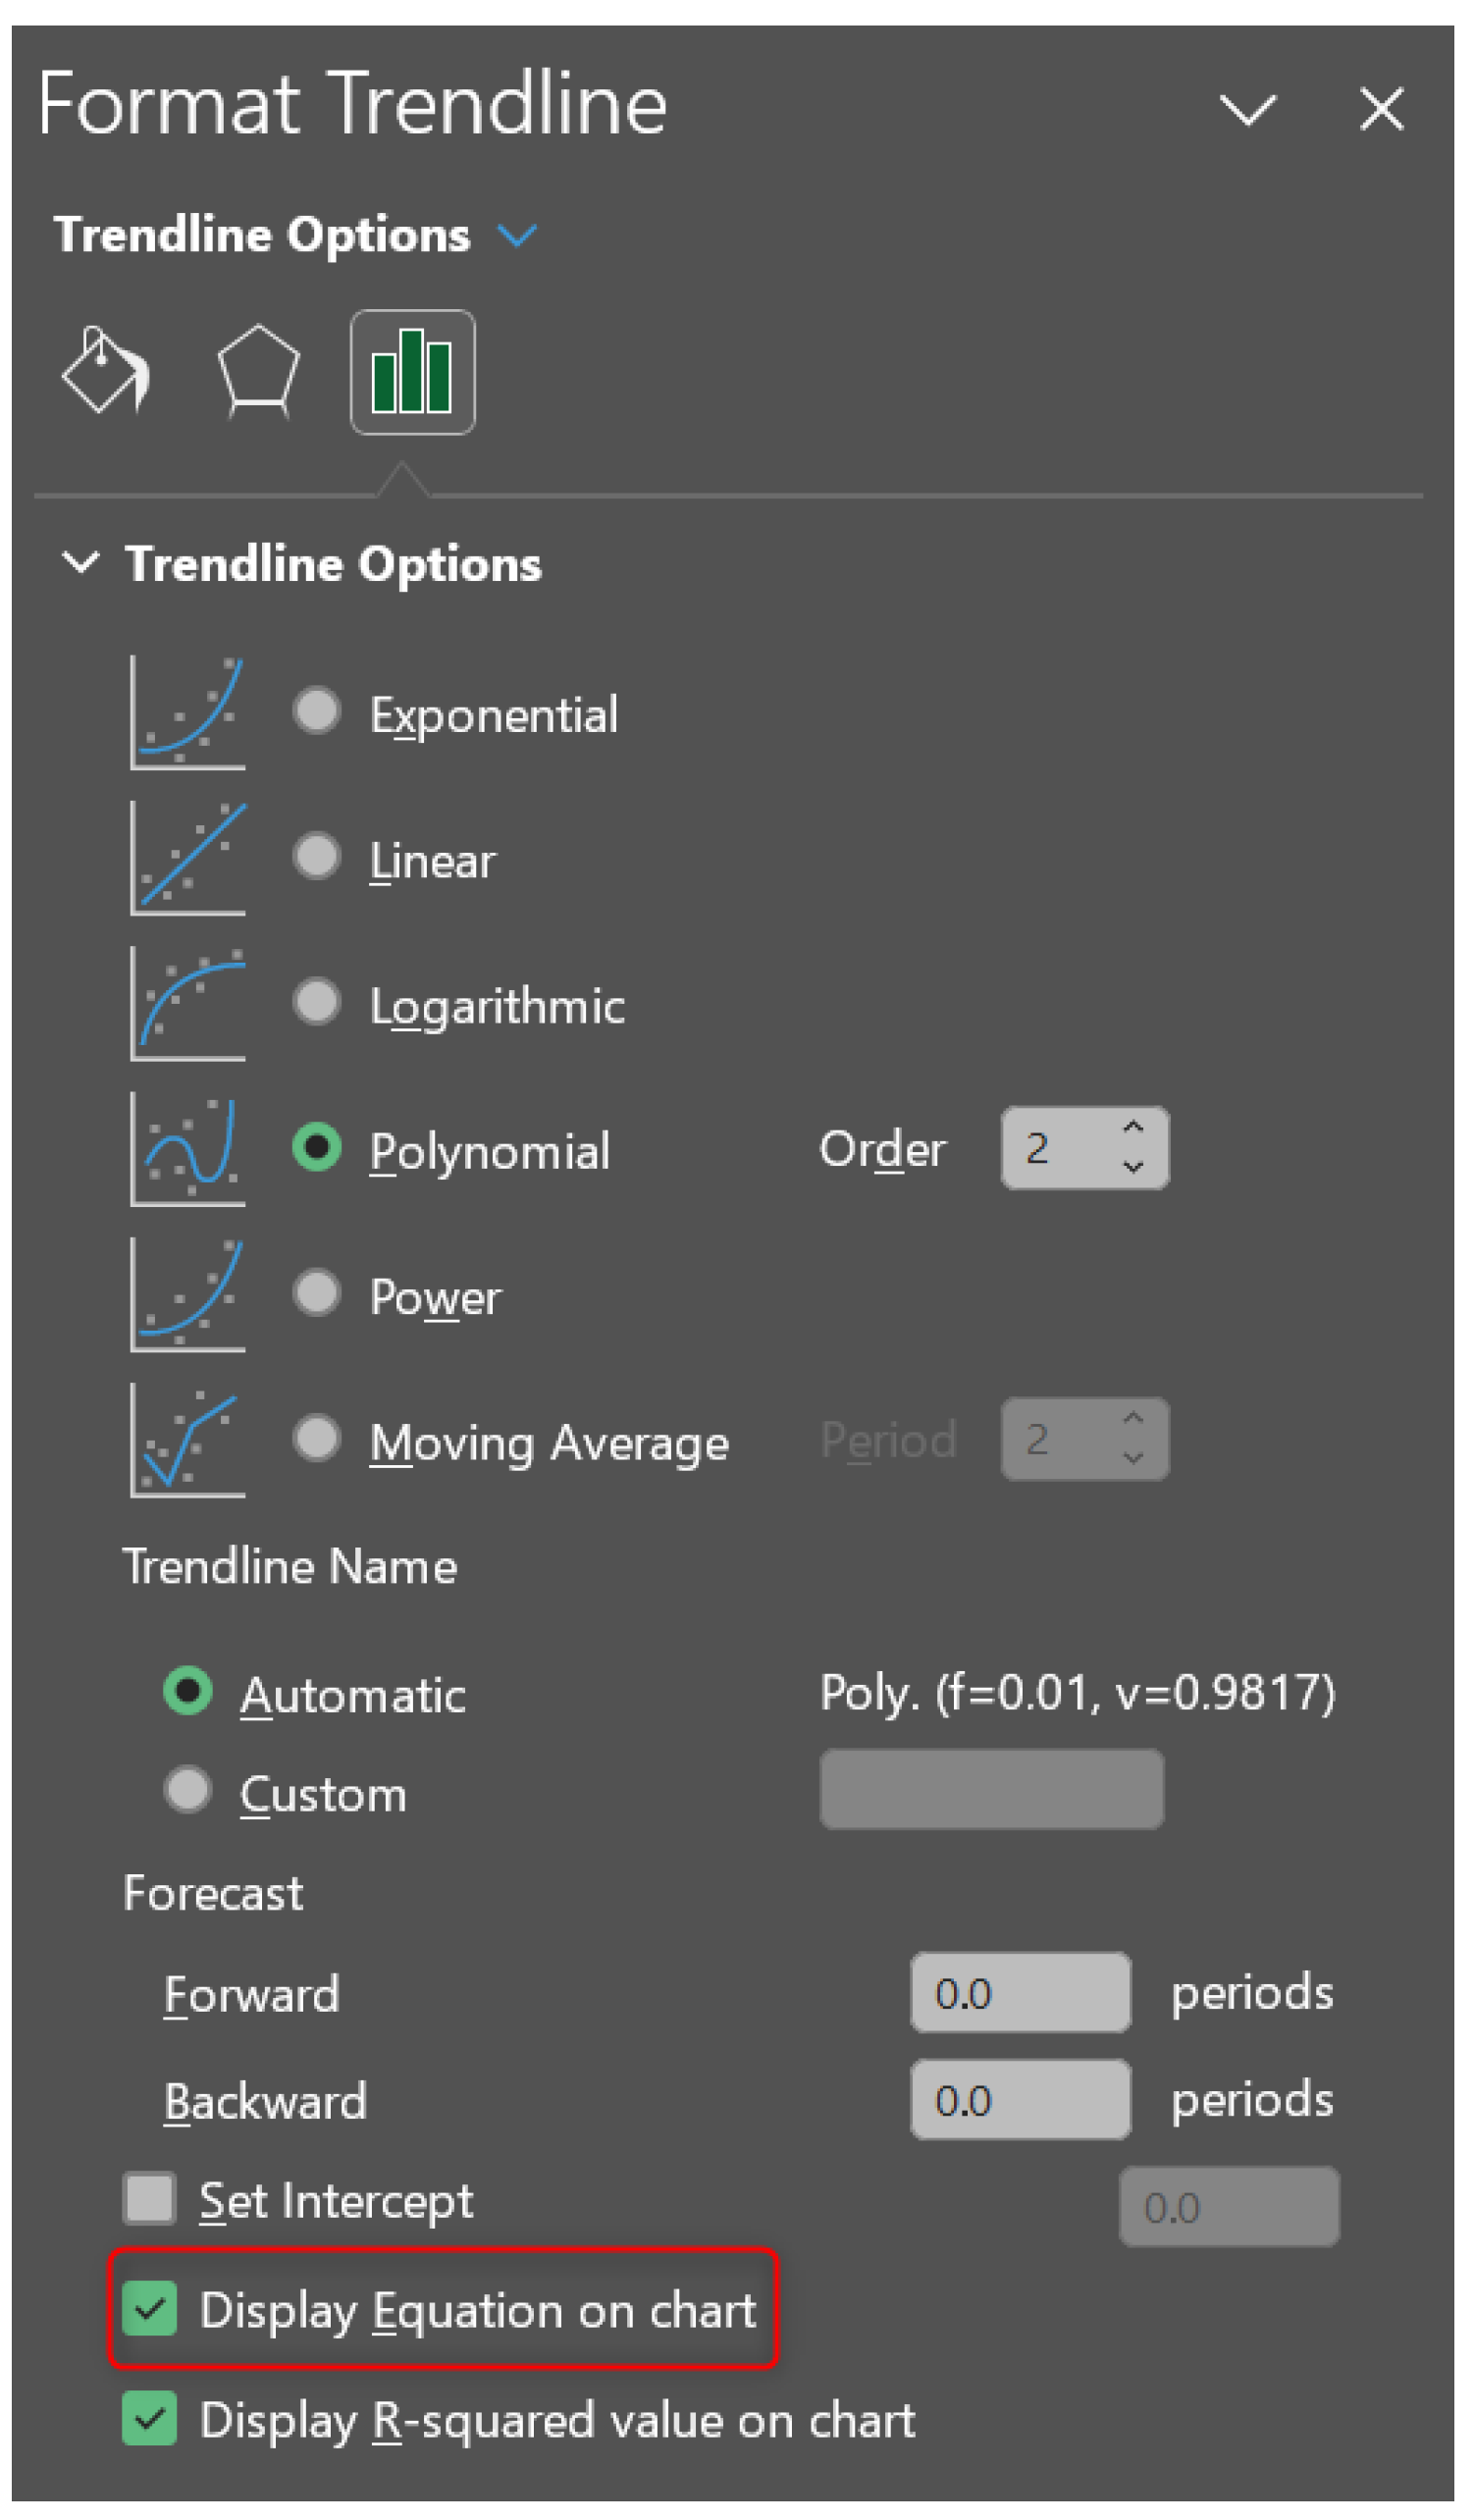The image size is (1474, 2520).
Task: Select the Trendline Options bar chart icon
Action: [412, 372]
